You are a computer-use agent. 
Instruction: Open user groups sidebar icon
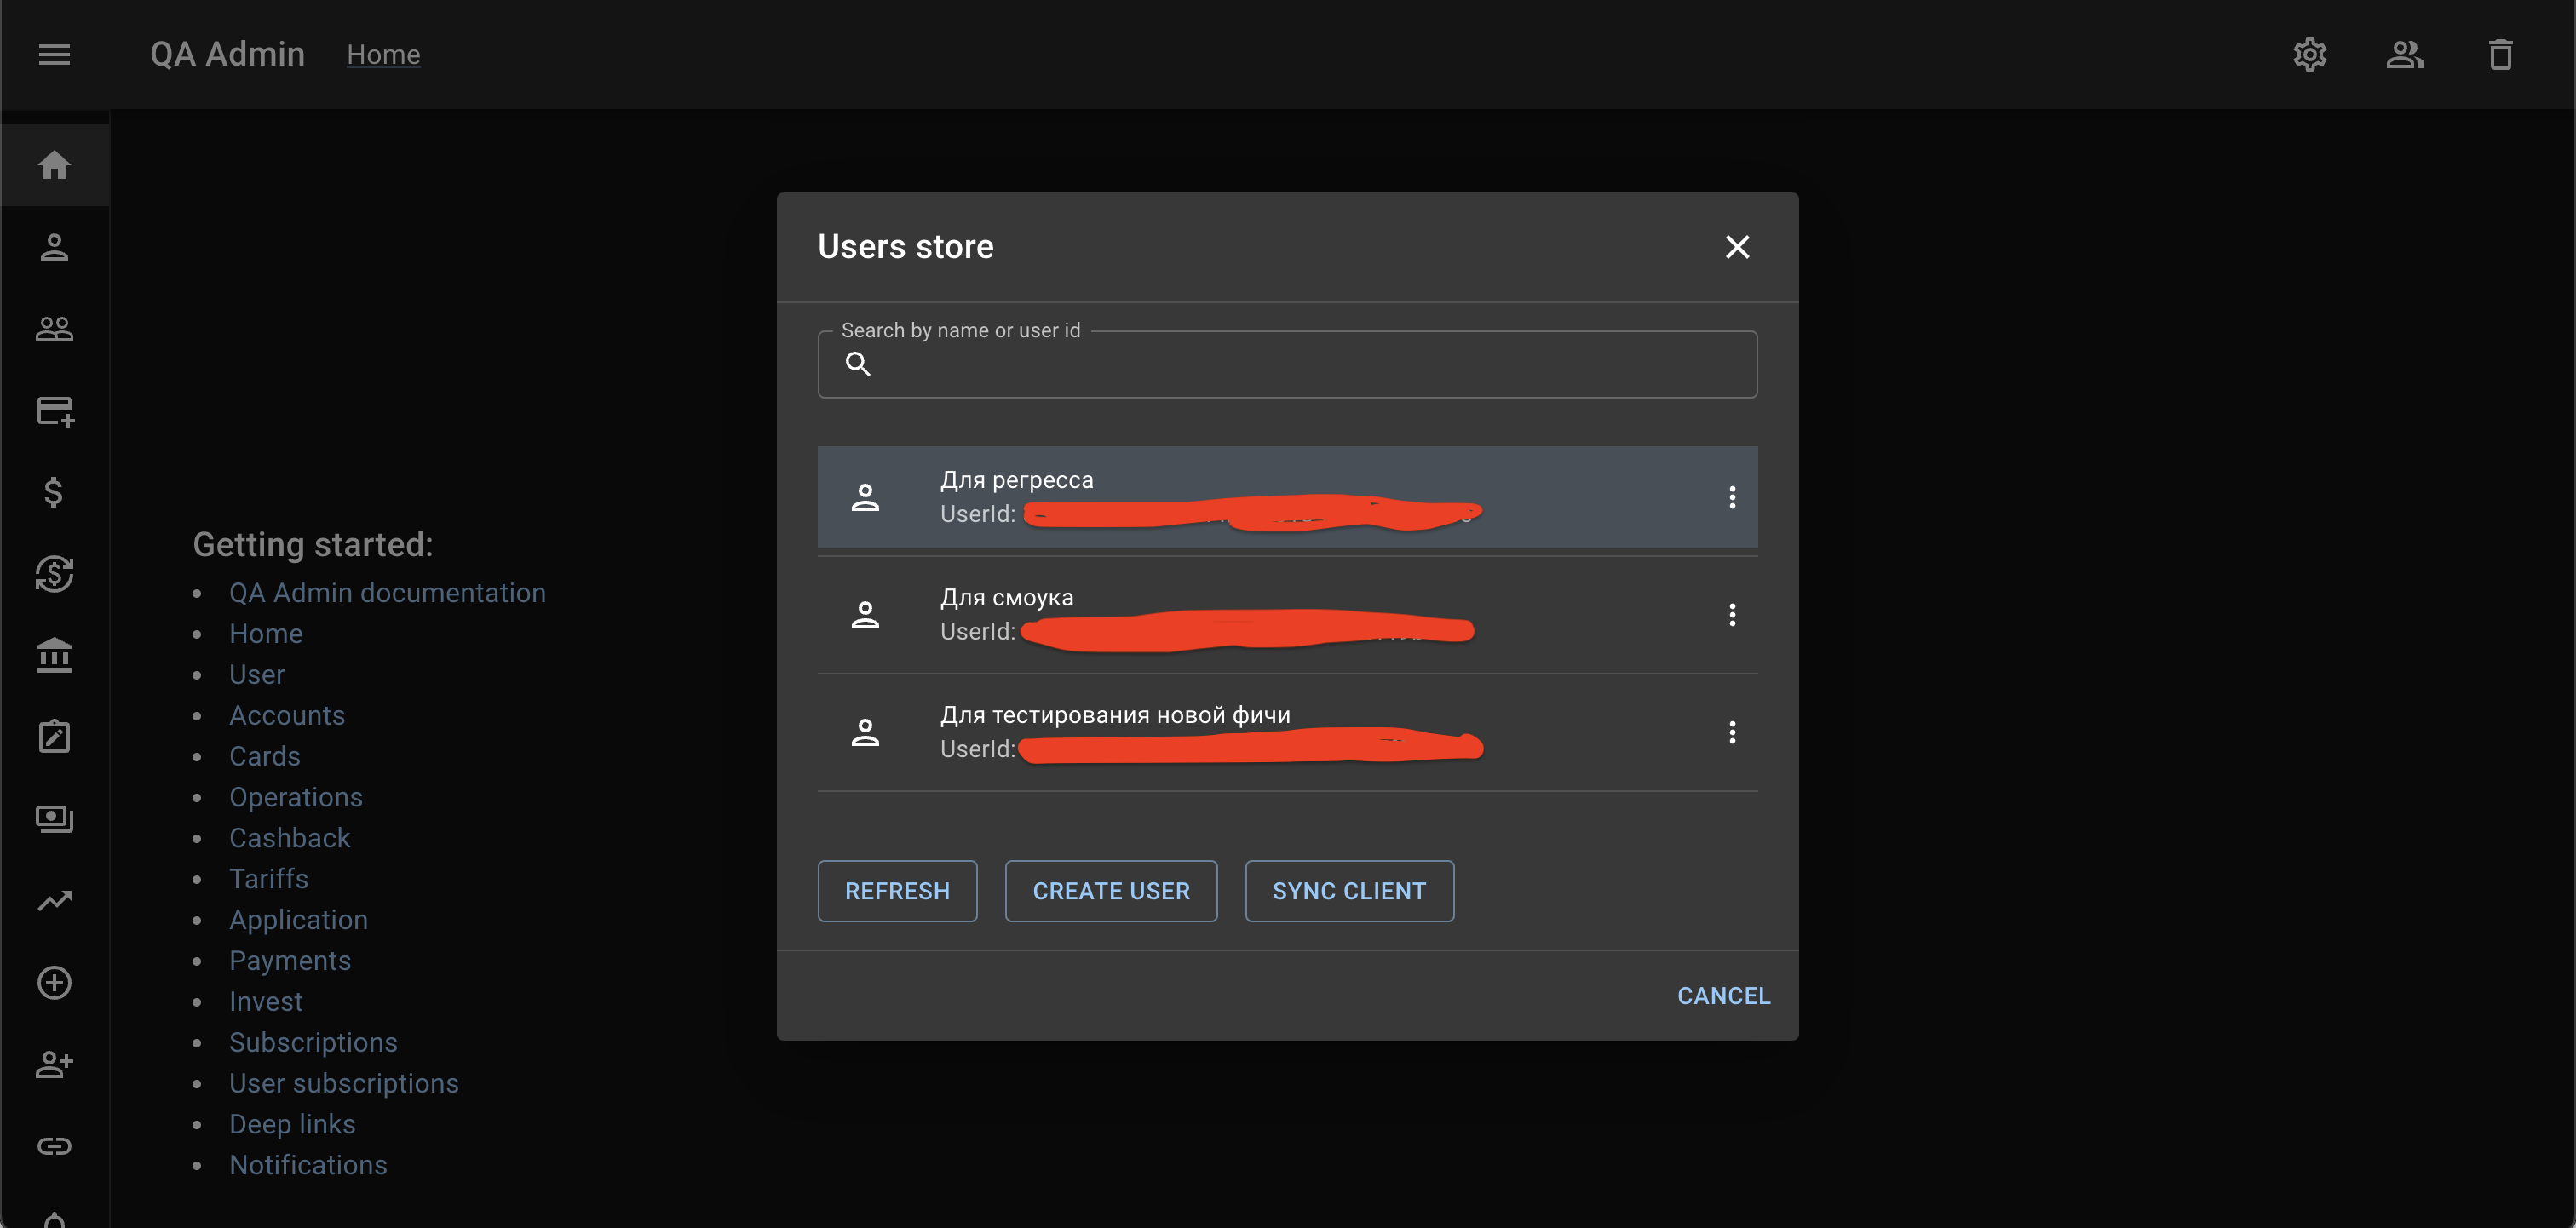pyautogui.click(x=54, y=328)
